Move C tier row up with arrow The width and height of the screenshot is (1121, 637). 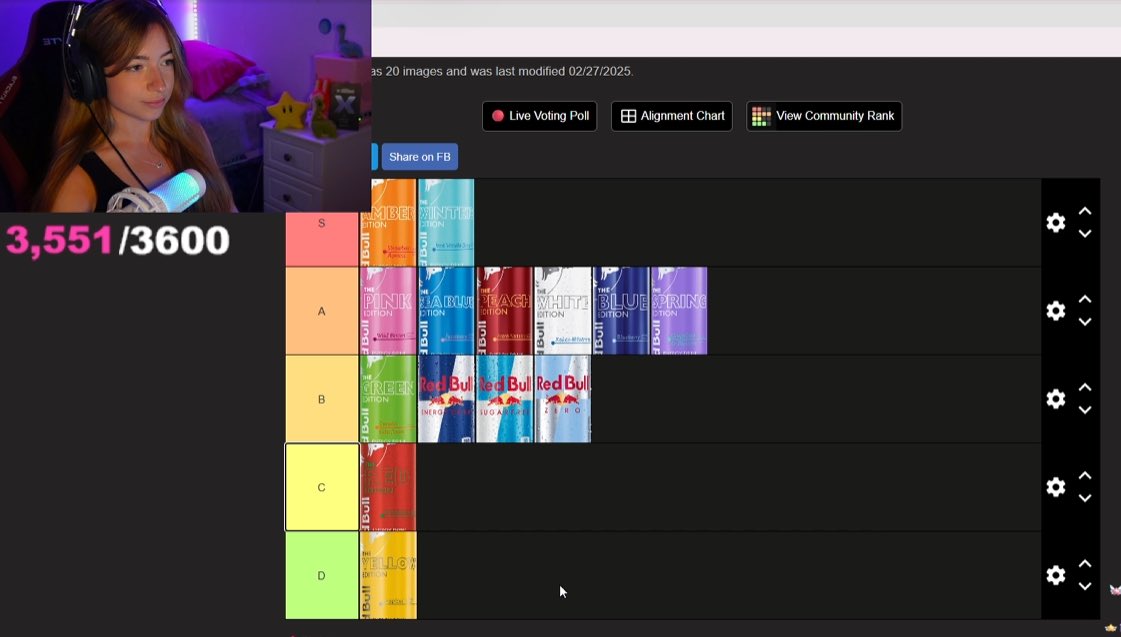click(1085, 475)
